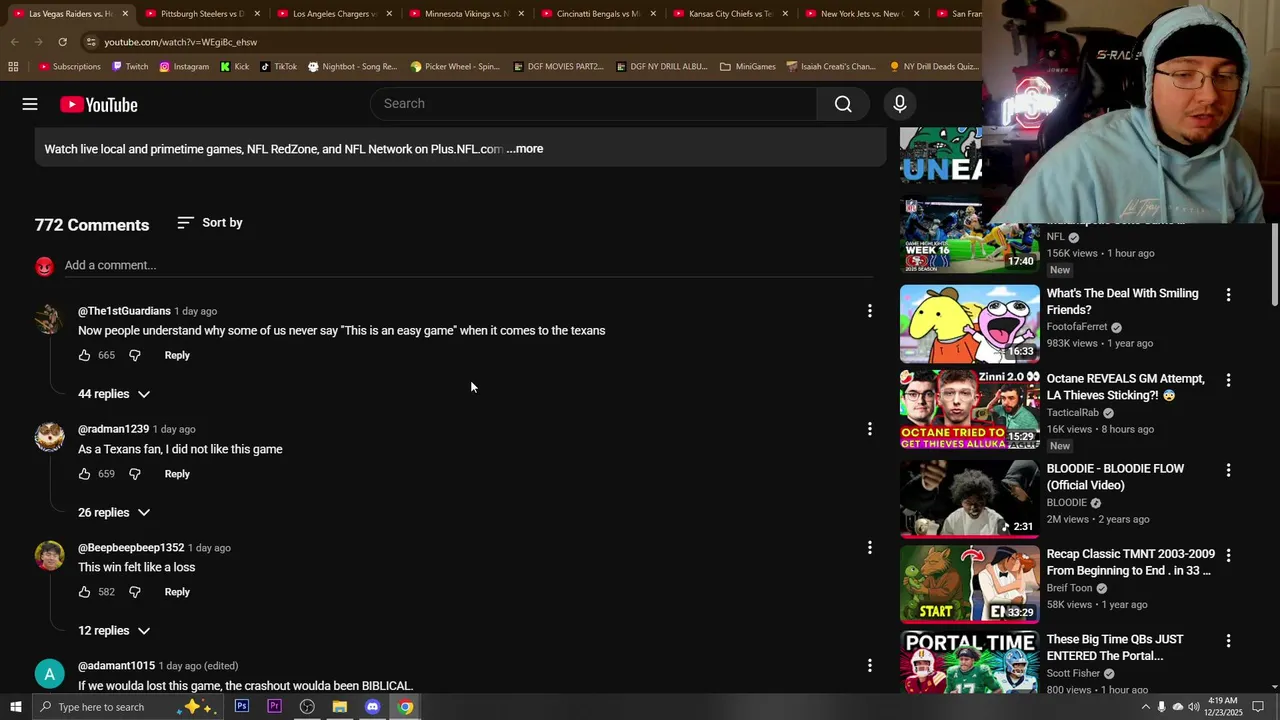Like the comment by @The1stGuardians
Viewport: 1280px width, 720px height.
tap(84, 355)
